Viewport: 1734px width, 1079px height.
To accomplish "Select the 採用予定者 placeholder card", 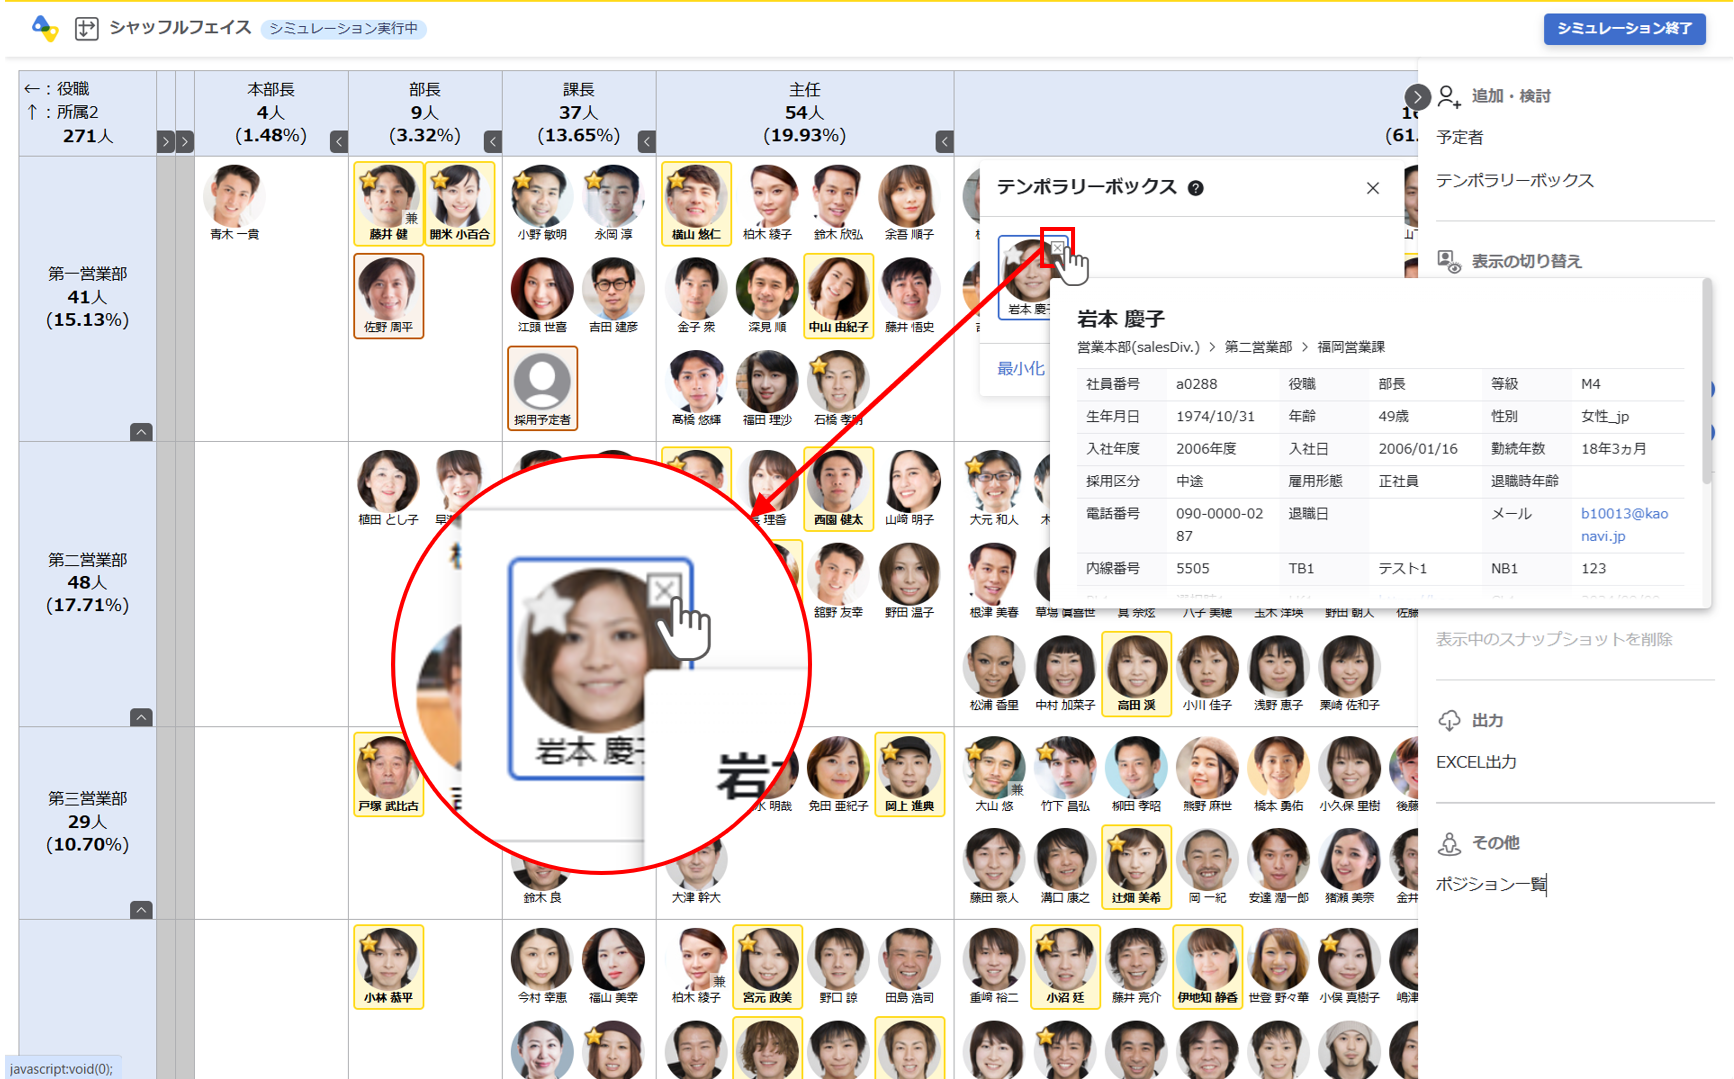I will point(542,388).
